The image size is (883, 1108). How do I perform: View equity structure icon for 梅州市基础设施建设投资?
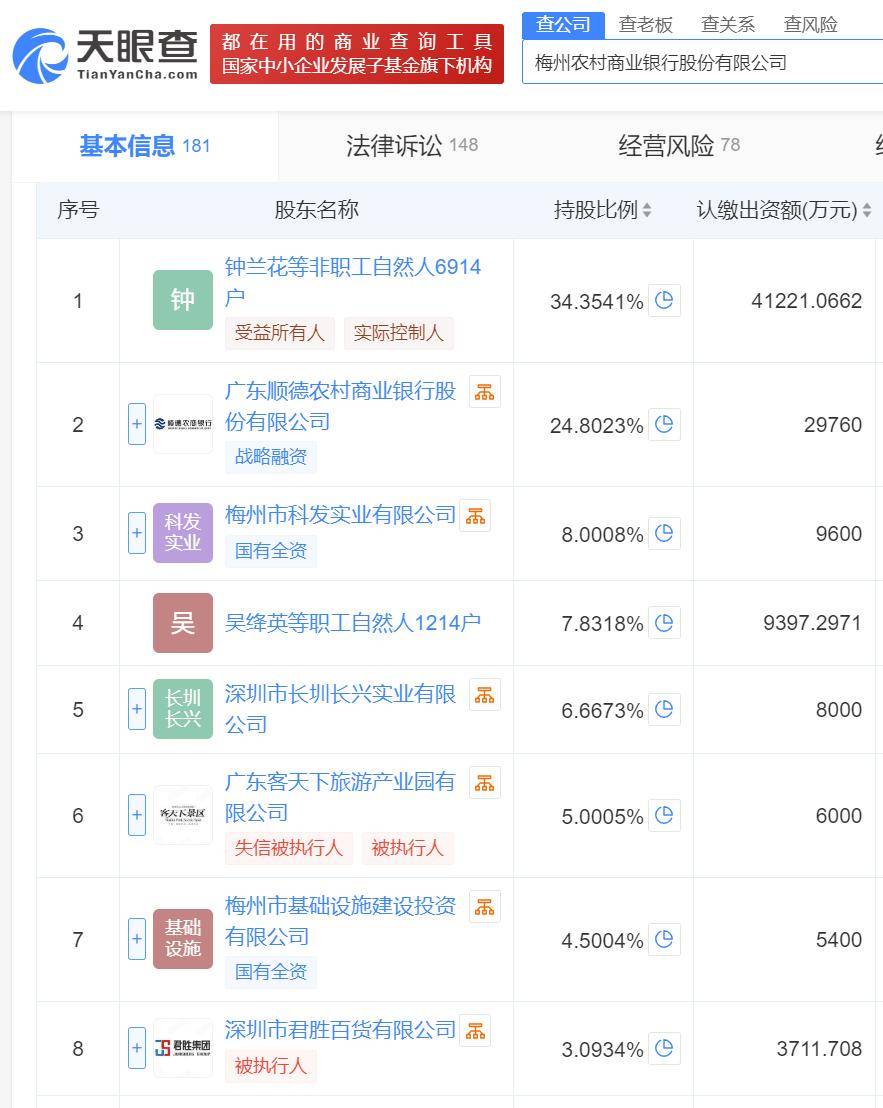(x=485, y=907)
